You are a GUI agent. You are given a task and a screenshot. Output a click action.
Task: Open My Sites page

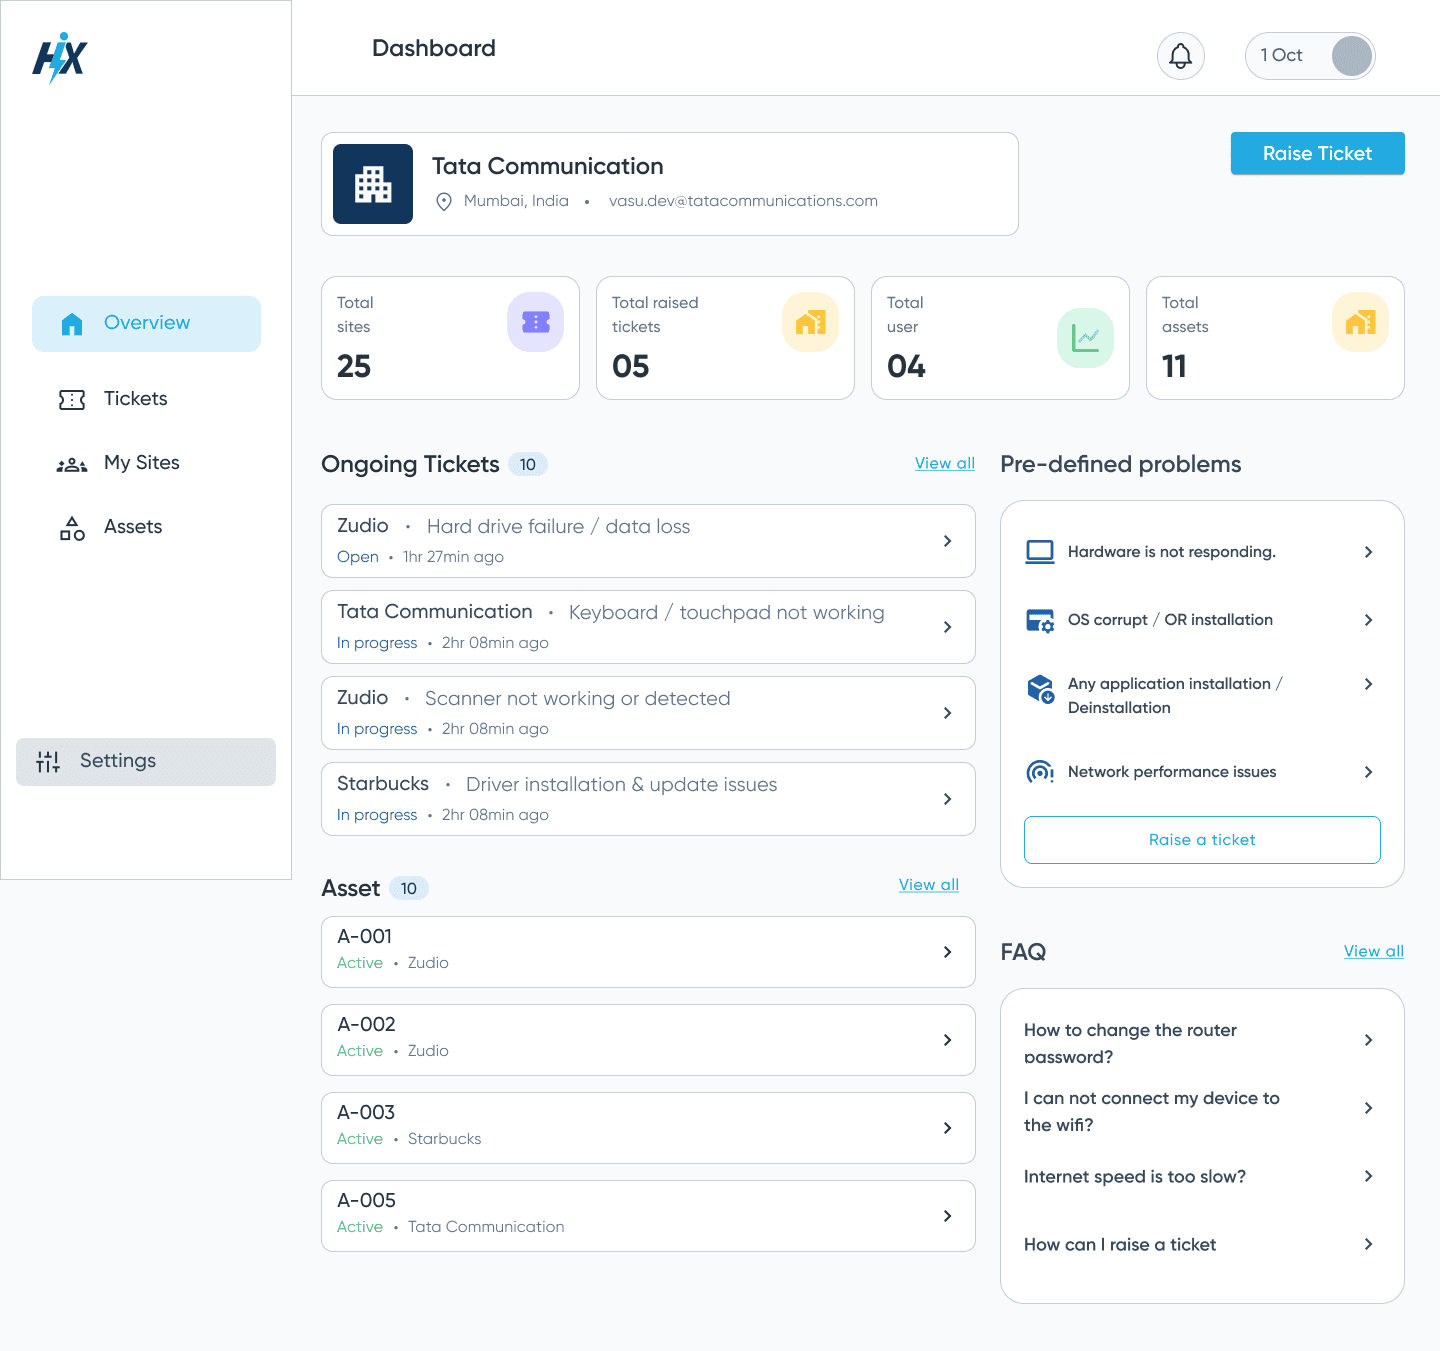pyautogui.click(x=142, y=463)
